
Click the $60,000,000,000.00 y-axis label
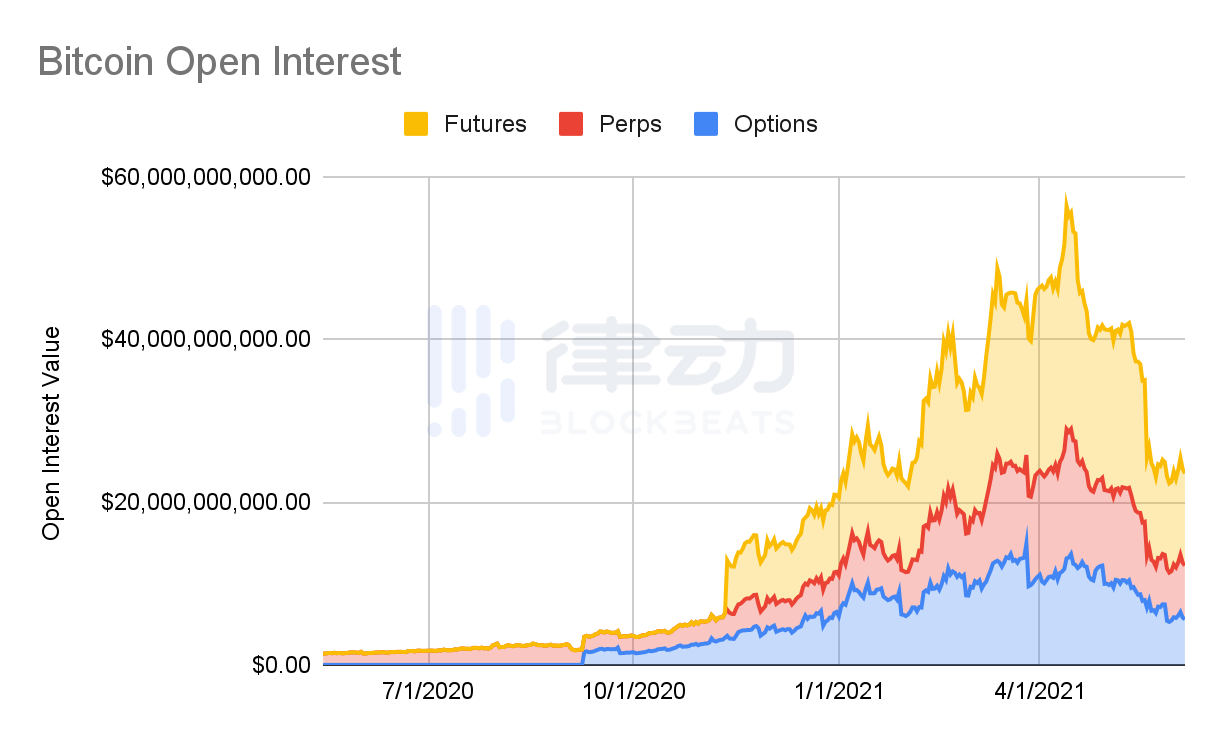point(206,177)
